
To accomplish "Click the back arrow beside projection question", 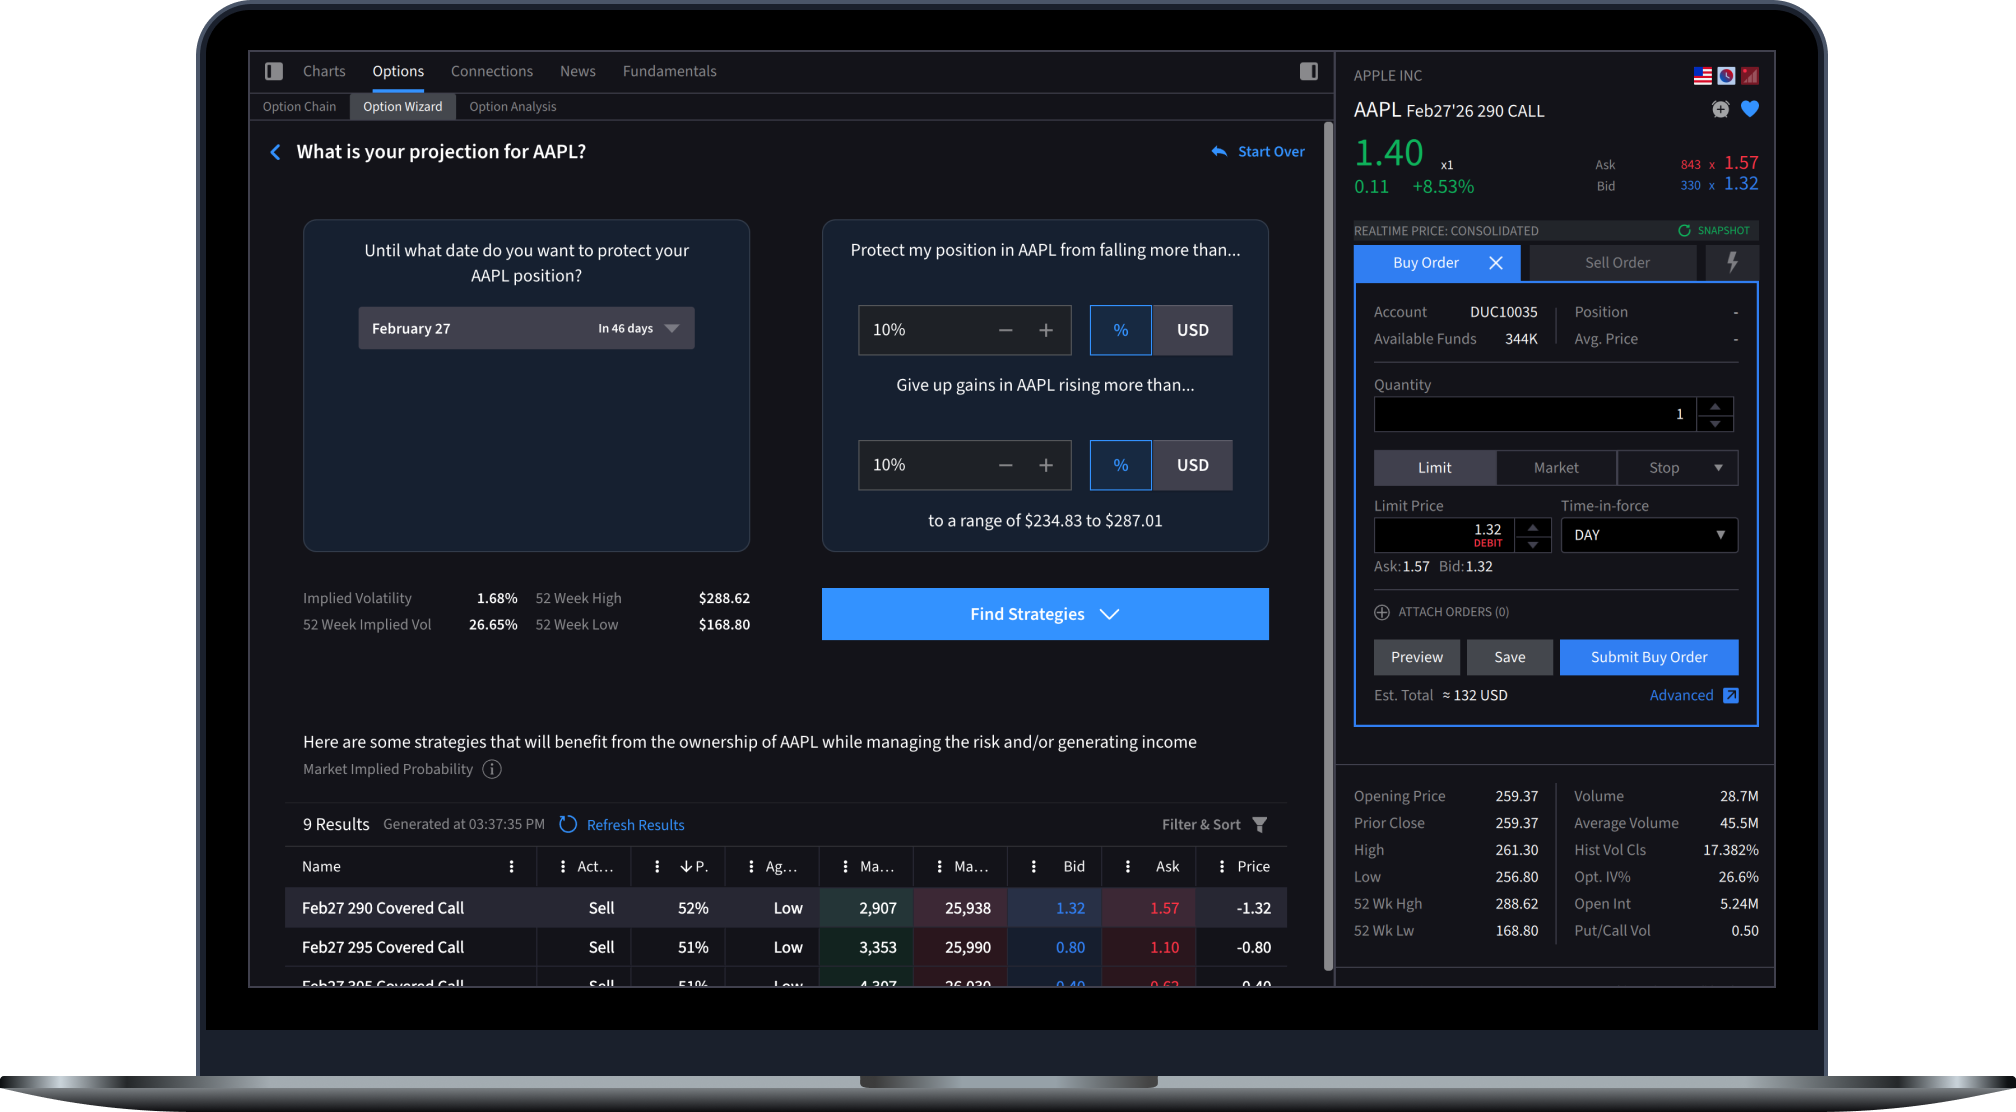I will (276, 152).
